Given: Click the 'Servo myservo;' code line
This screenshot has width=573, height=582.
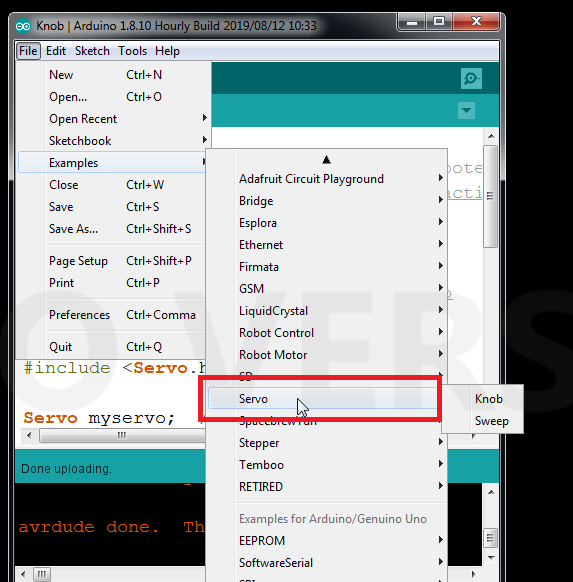Looking at the screenshot, I should (99, 418).
